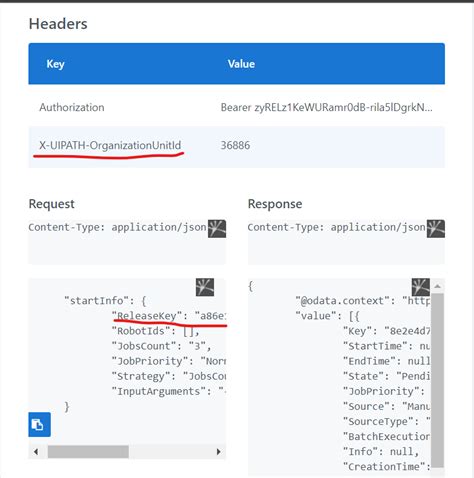Select the value 36886
This screenshot has width=474, height=478.
[235, 145]
